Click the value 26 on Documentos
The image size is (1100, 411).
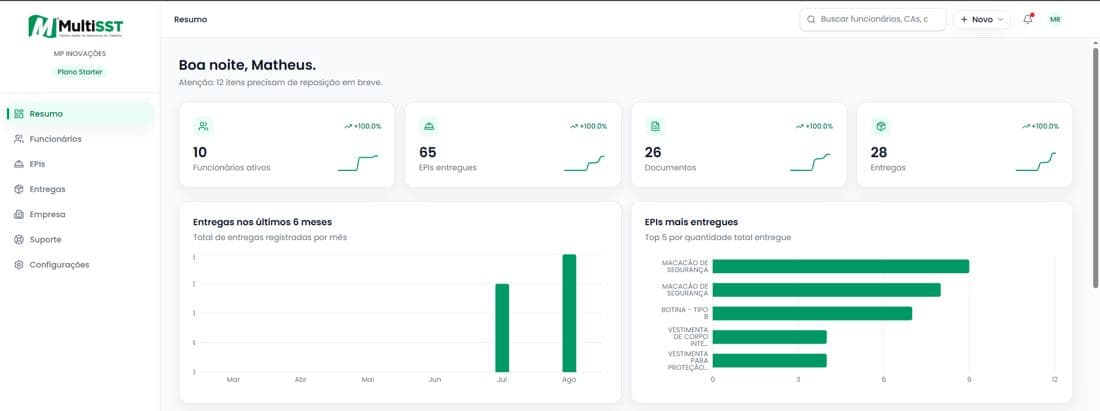[x=653, y=152]
